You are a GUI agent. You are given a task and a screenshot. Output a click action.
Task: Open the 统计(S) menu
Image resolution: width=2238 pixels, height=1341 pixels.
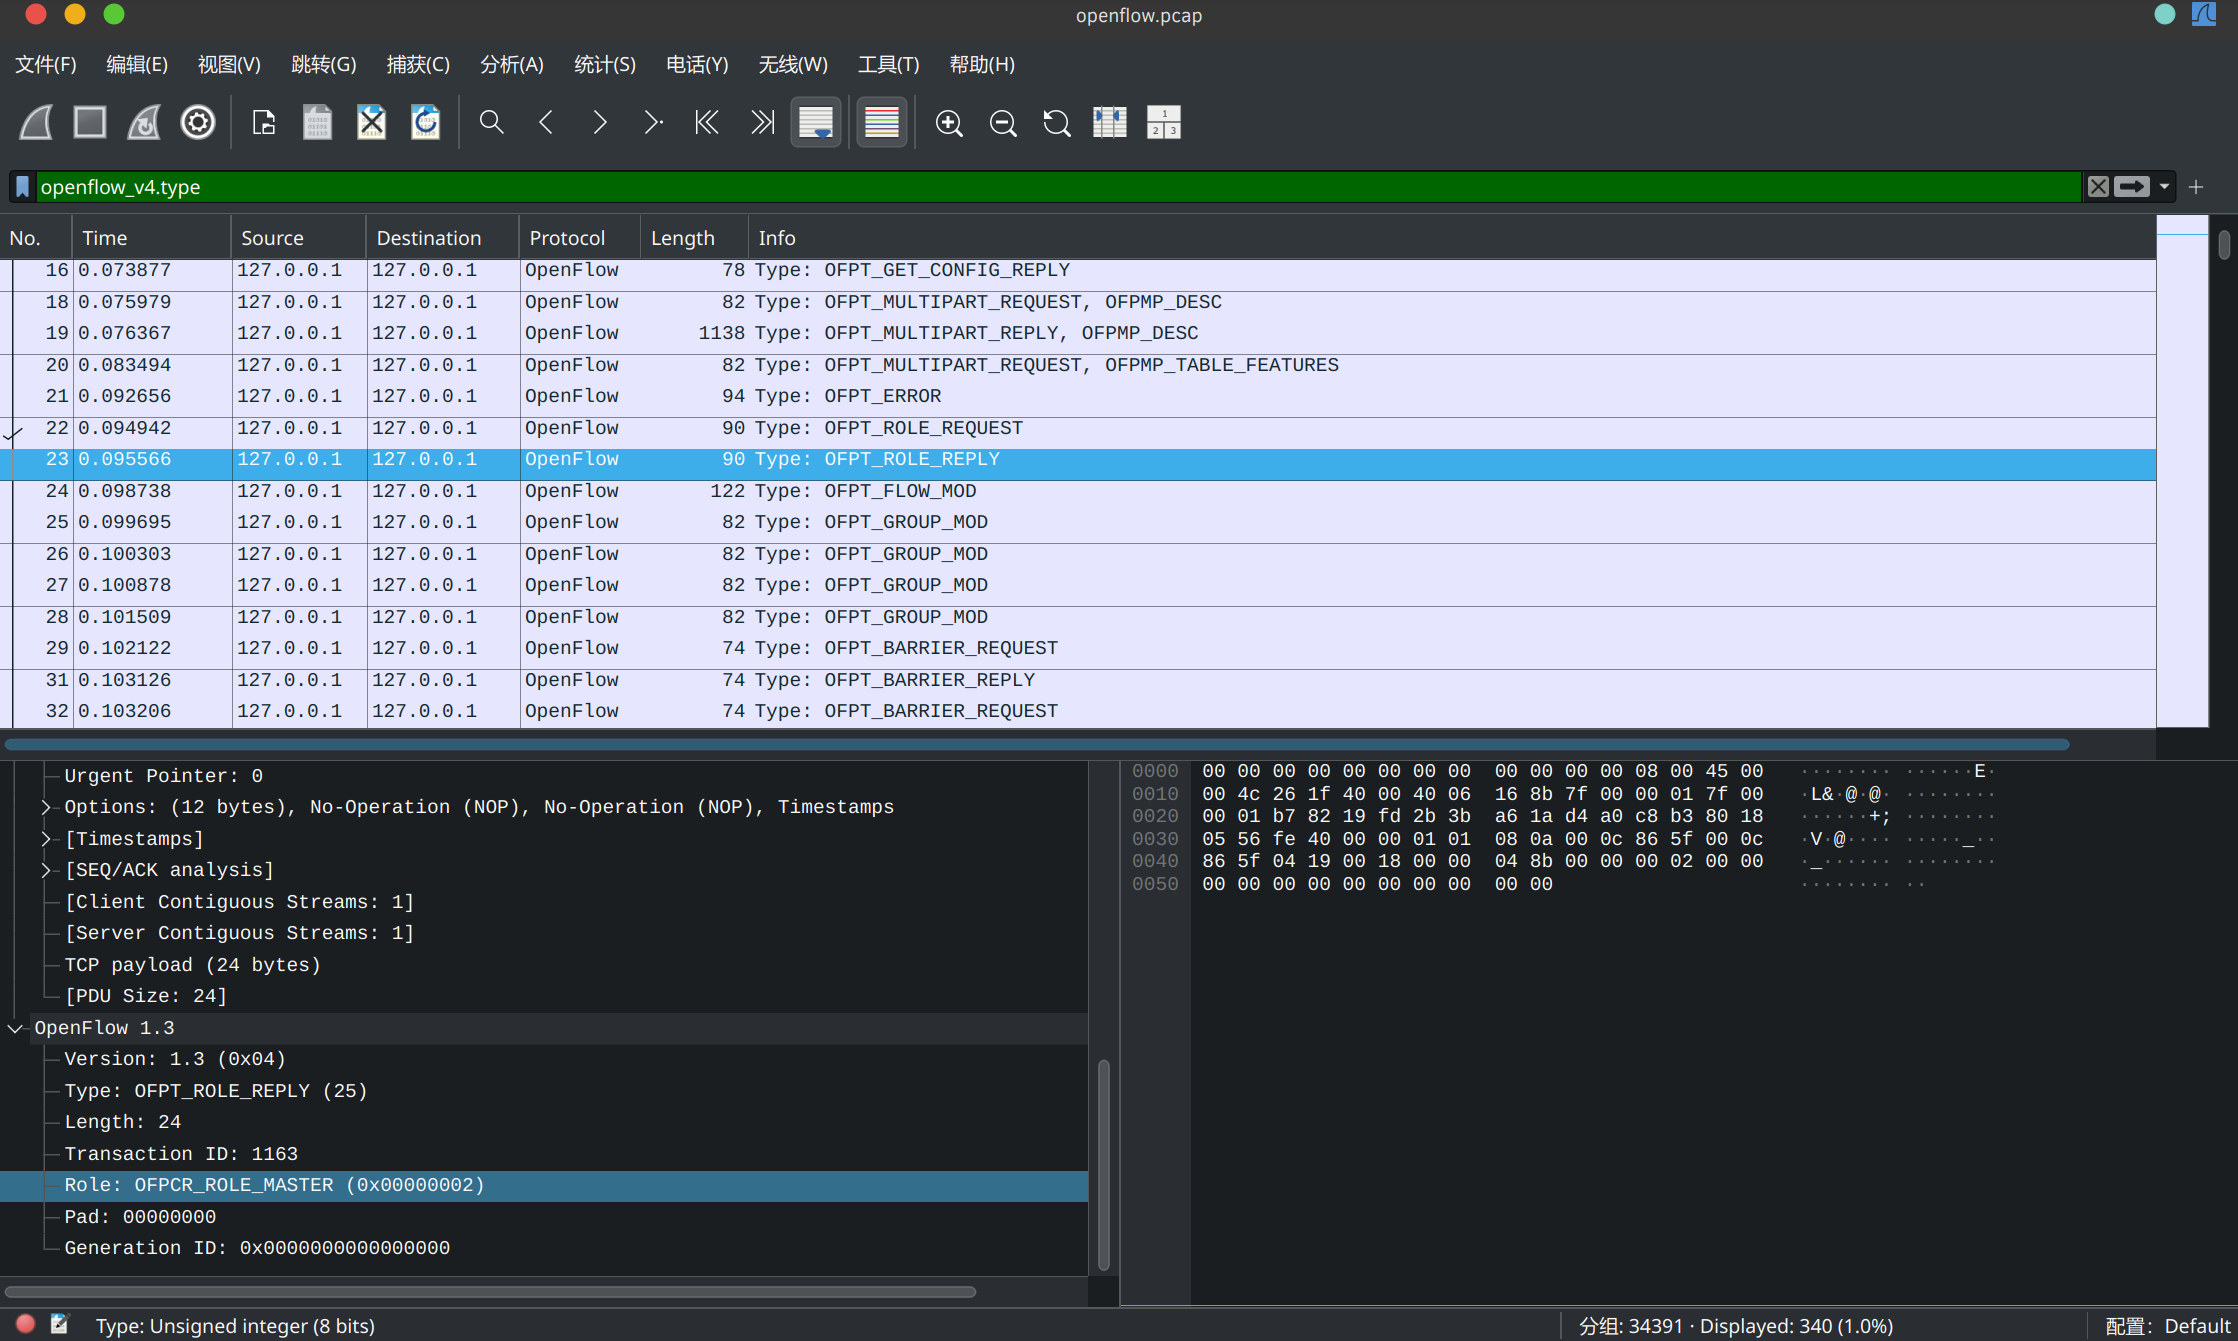click(x=604, y=65)
